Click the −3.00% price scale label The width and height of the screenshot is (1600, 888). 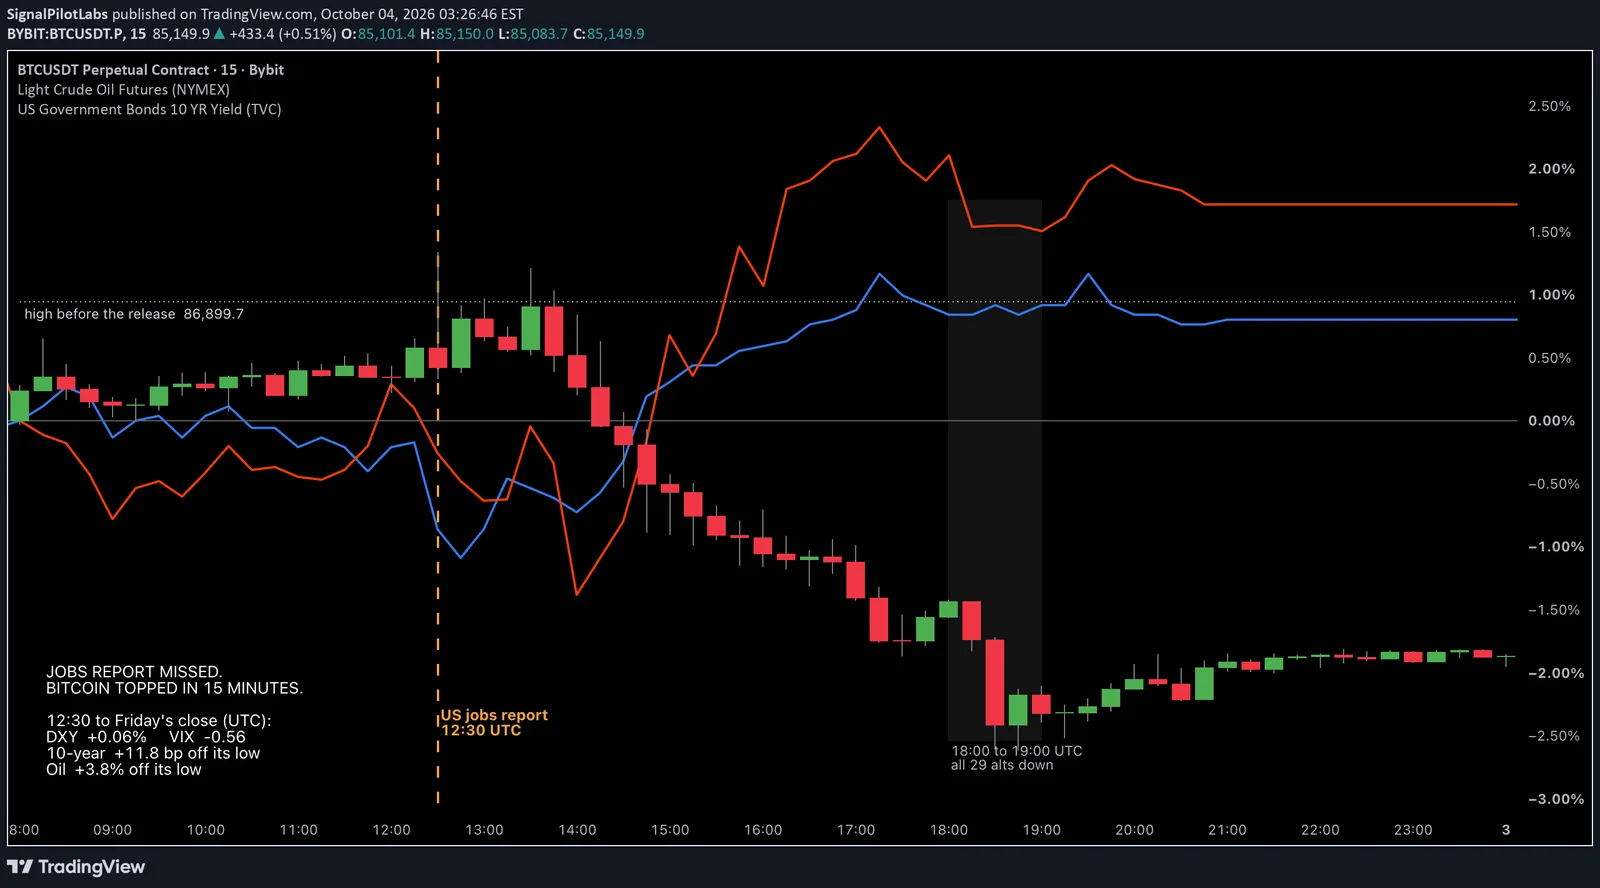click(1556, 799)
